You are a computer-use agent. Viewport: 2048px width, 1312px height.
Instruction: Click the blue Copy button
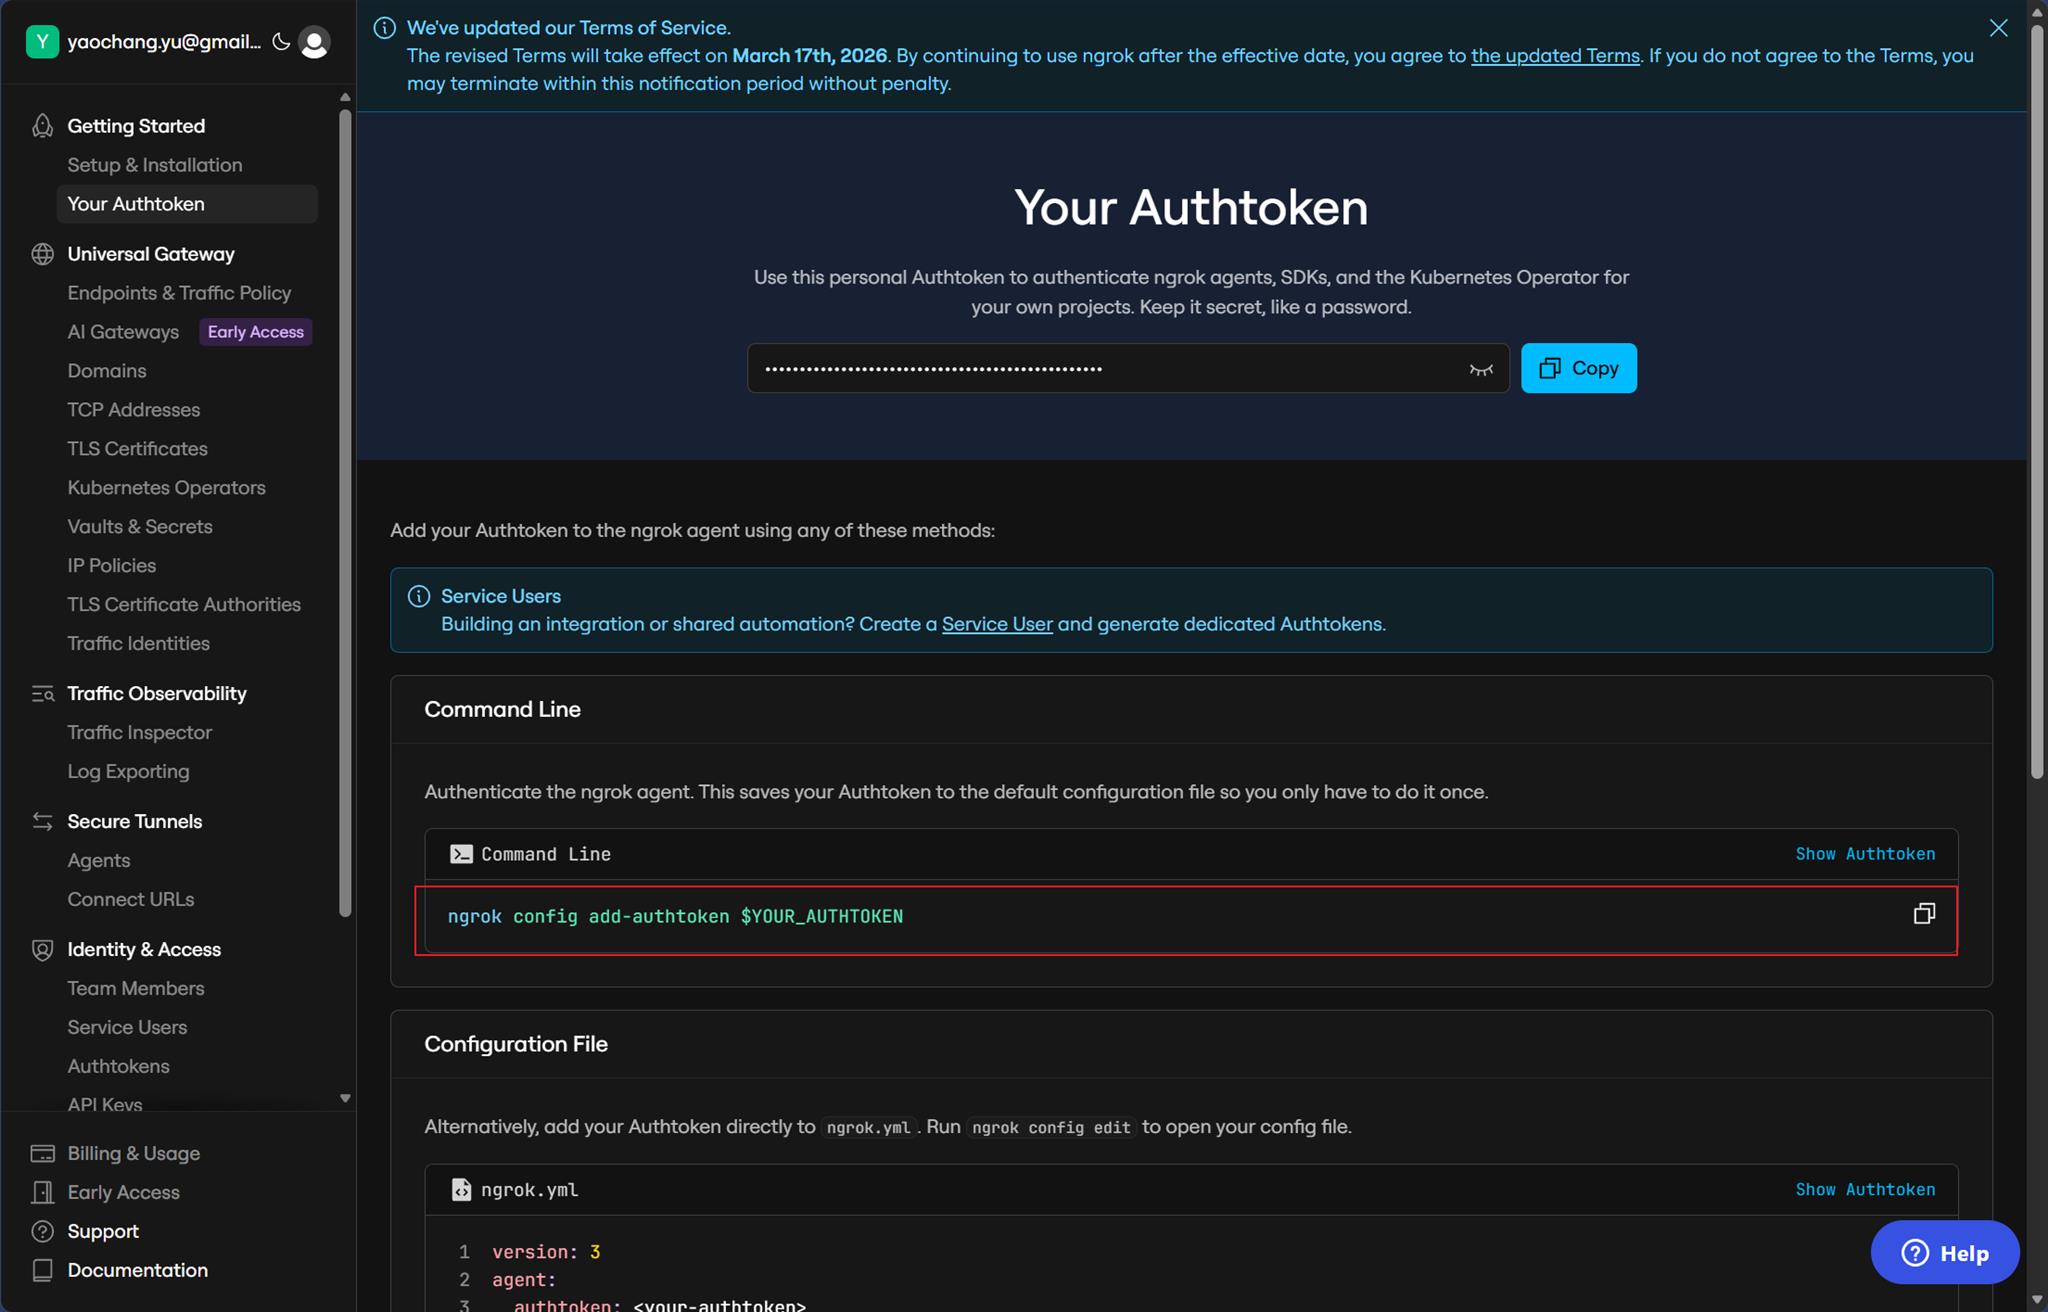pyautogui.click(x=1578, y=368)
